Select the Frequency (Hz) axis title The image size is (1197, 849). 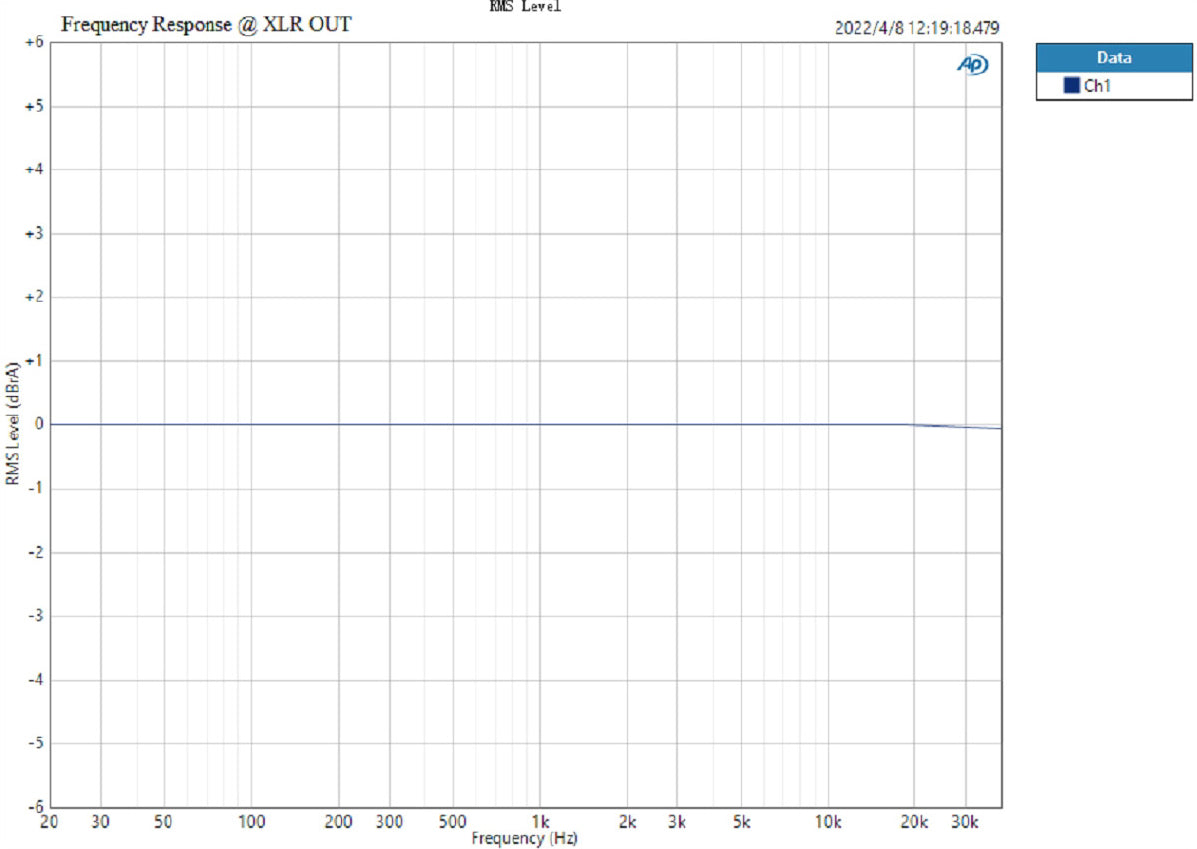click(524, 837)
